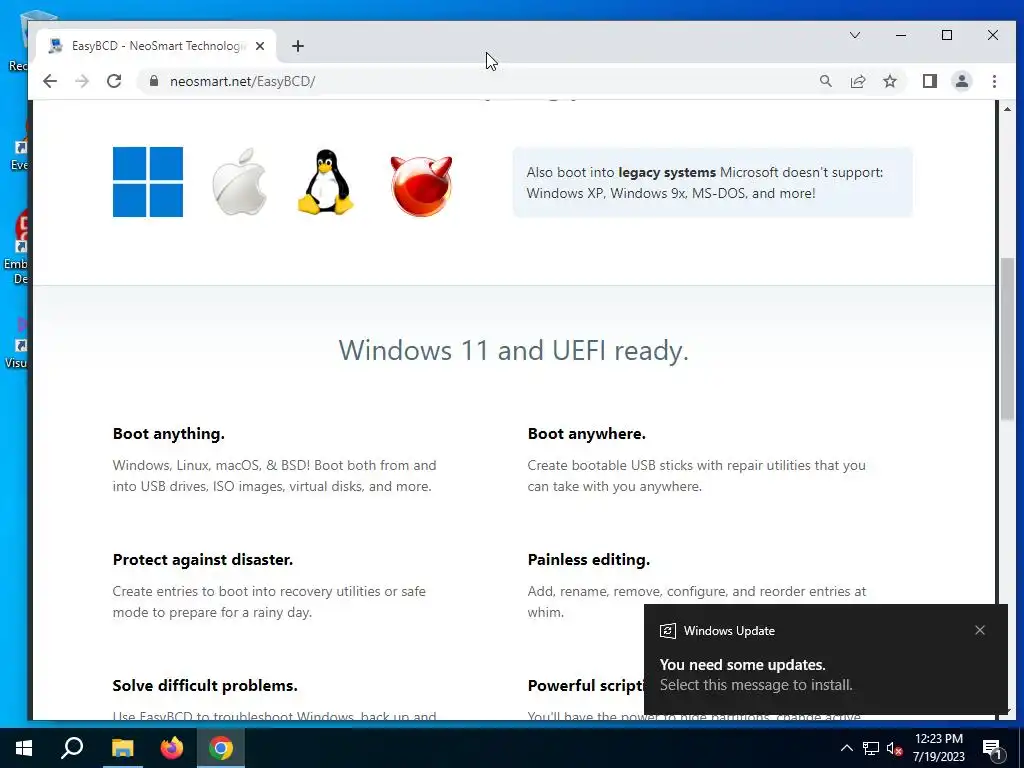Click the scrollbar's up arrow

[1007, 109]
